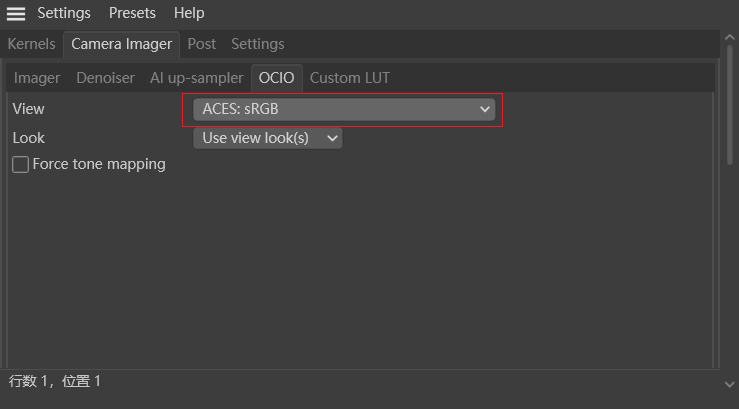Click the View label in OCIO panel
This screenshot has height=409, width=739.
(28, 109)
